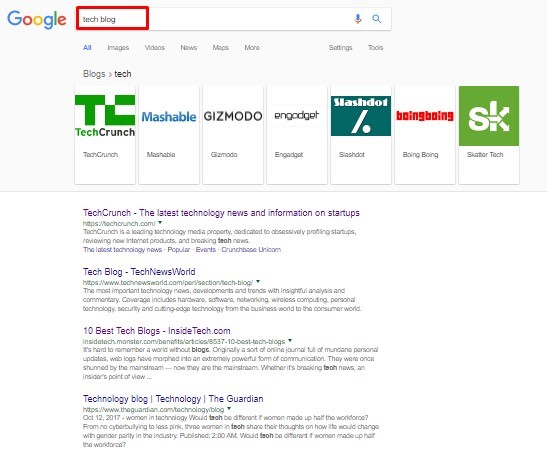Click the theguardian.com/technology/blog URL text
547x458 pixels.
153,410
